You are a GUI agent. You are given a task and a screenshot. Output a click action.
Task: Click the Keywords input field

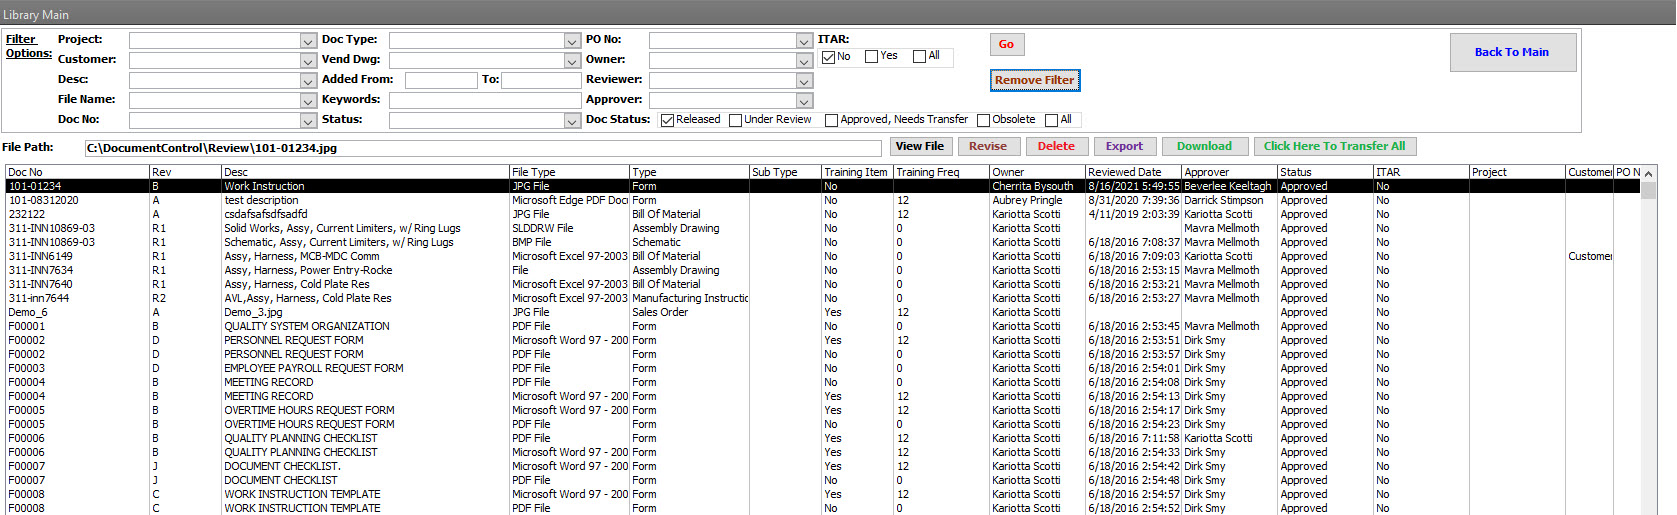click(485, 100)
